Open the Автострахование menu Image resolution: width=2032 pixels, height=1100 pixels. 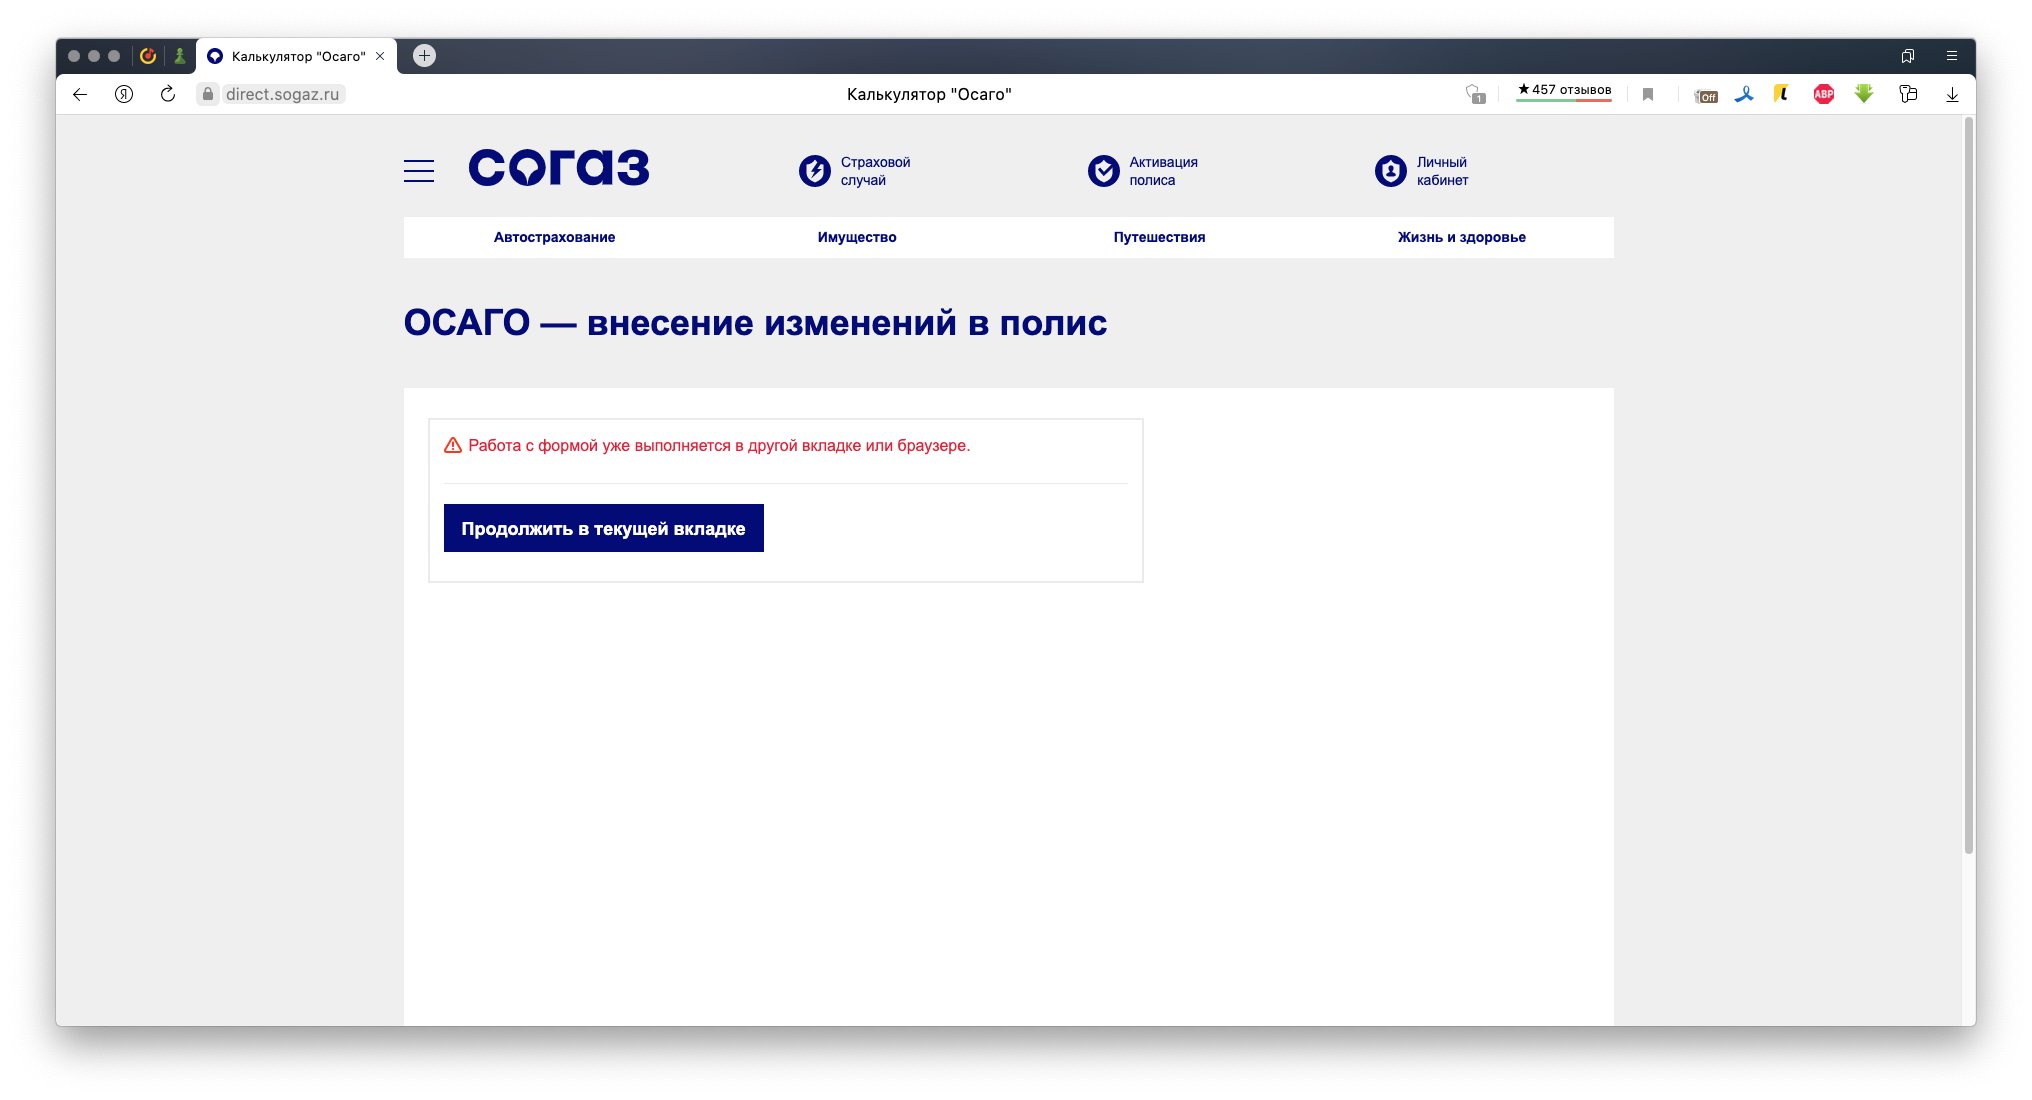coord(554,237)
